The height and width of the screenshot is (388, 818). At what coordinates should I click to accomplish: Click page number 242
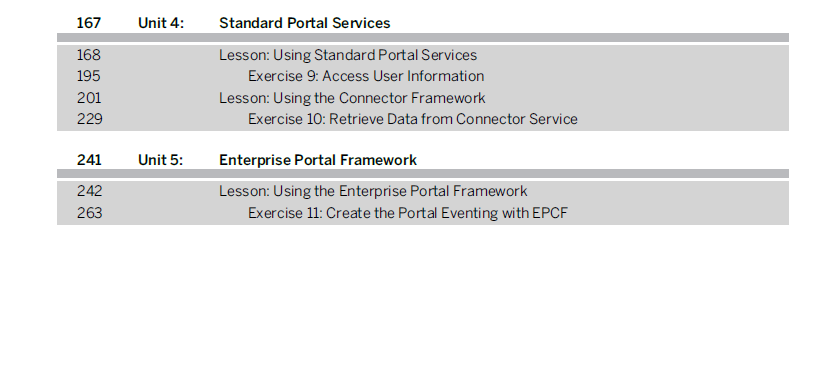[90, 191]
